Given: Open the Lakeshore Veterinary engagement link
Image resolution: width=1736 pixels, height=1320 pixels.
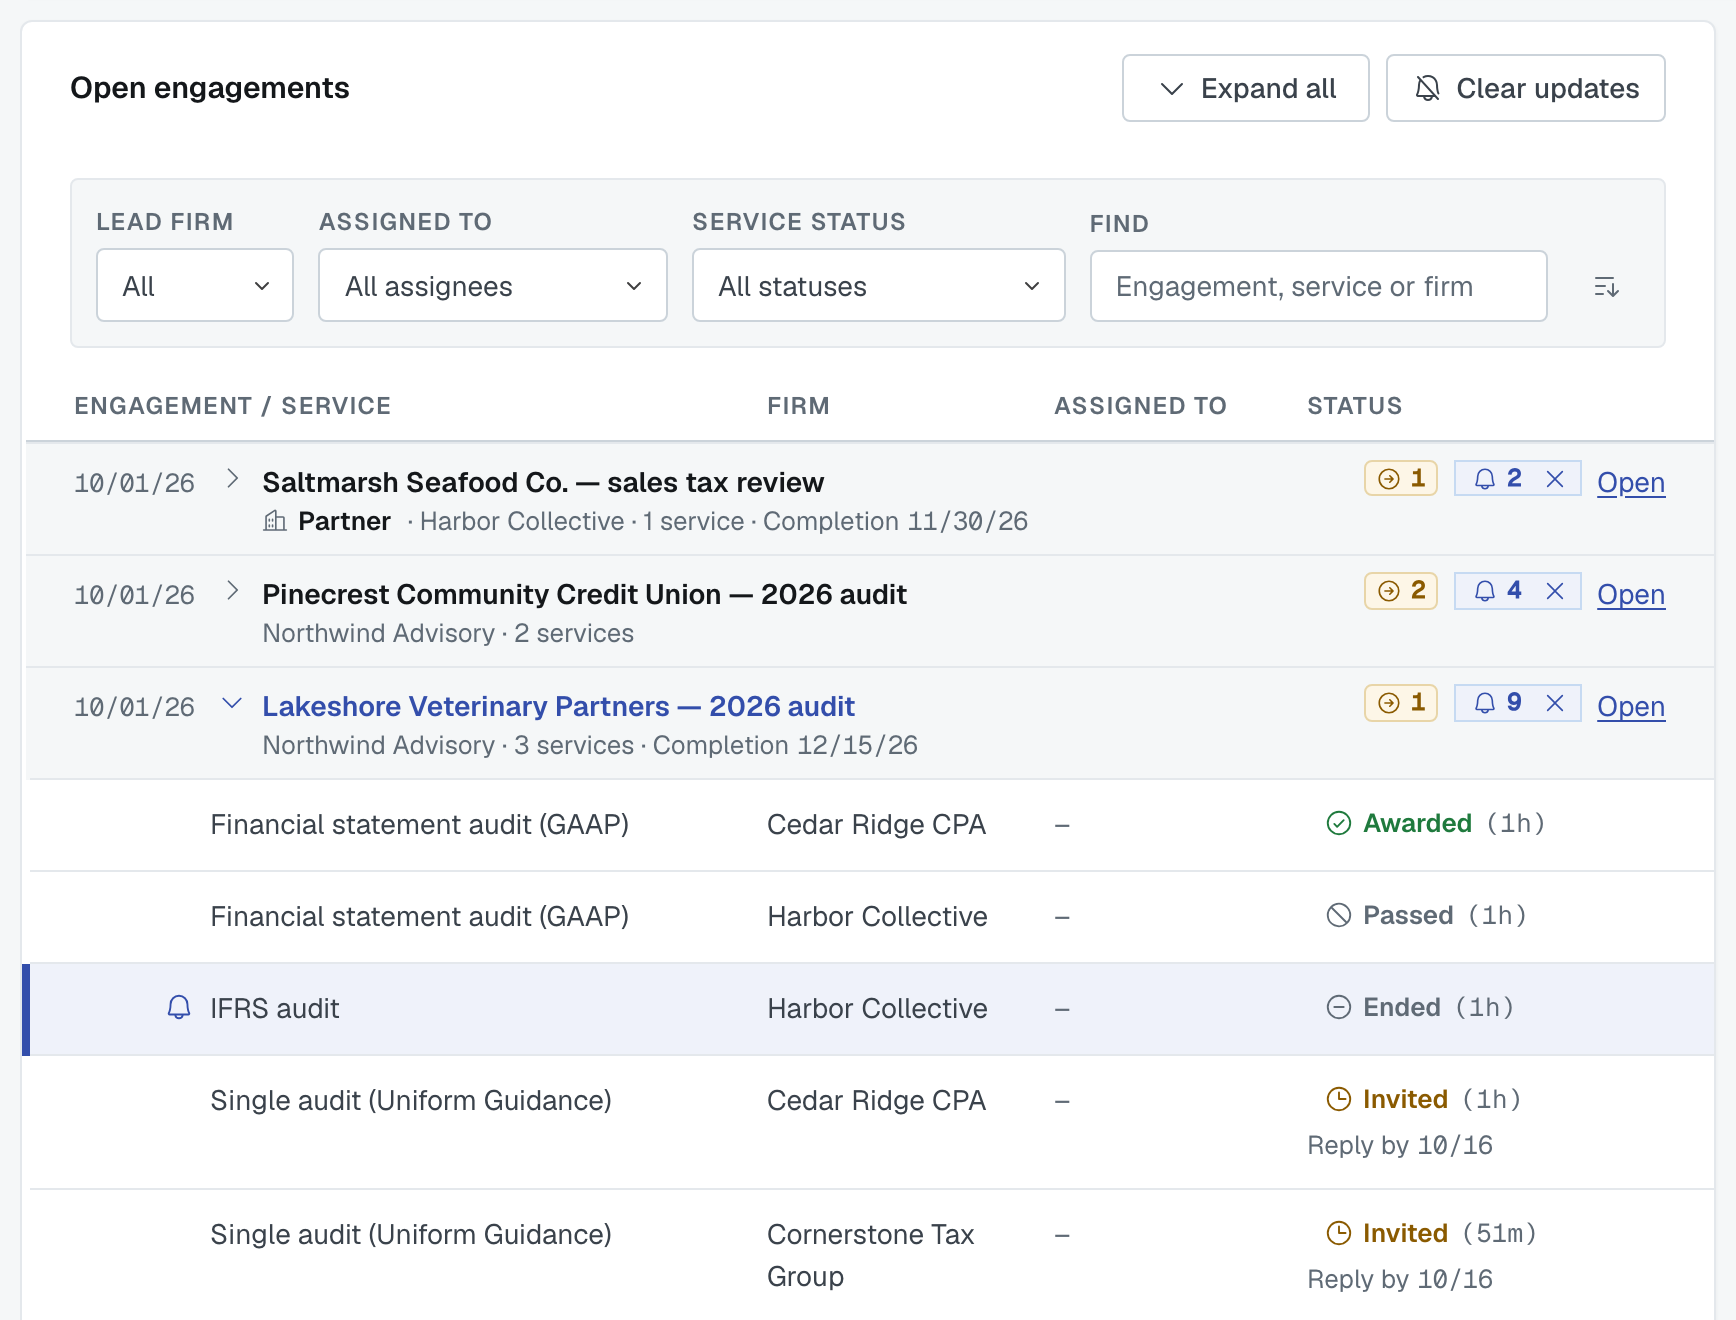Looking at the screenshot, I should coord(1631,706).
